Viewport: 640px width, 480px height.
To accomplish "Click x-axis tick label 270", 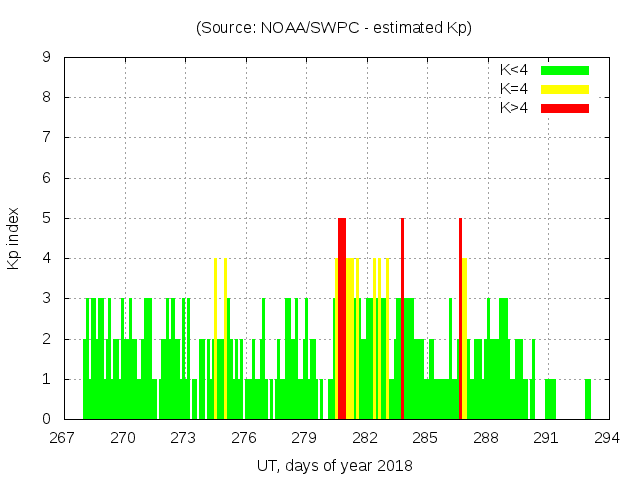I will (124, 438).
